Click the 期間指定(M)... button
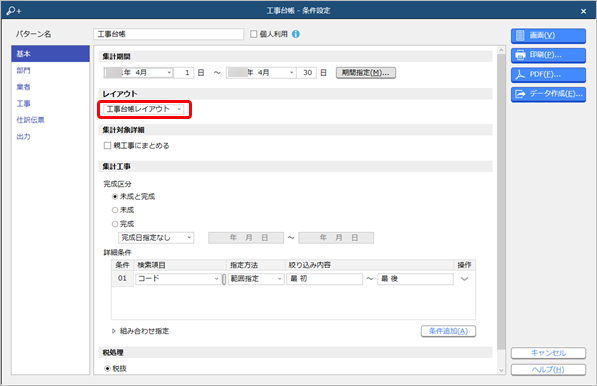 pos(366,73)
